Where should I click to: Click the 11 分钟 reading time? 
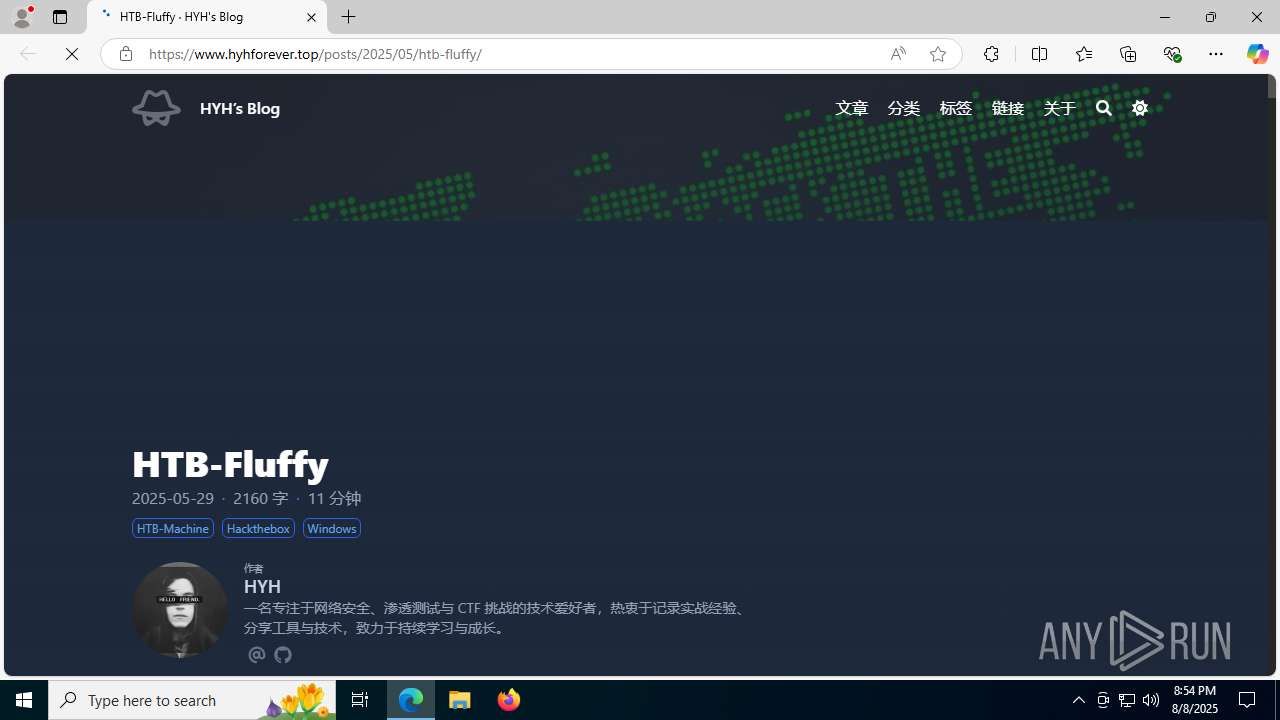tap(334, 498)
